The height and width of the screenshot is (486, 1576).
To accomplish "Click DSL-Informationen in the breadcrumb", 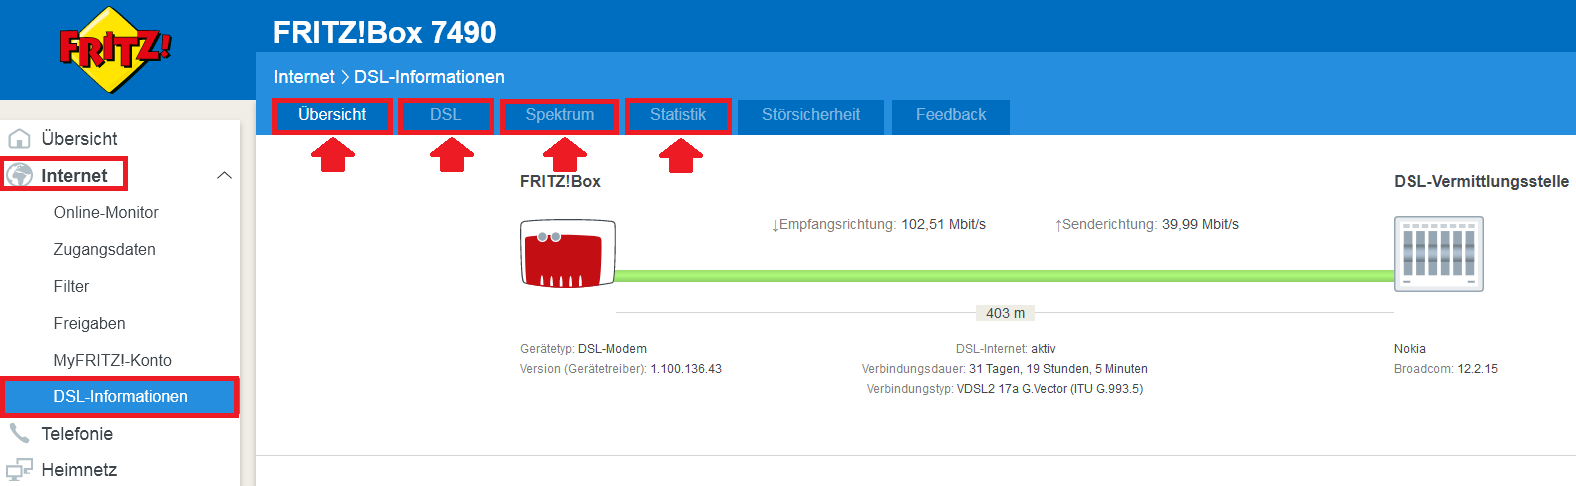I will coord(429,77).
